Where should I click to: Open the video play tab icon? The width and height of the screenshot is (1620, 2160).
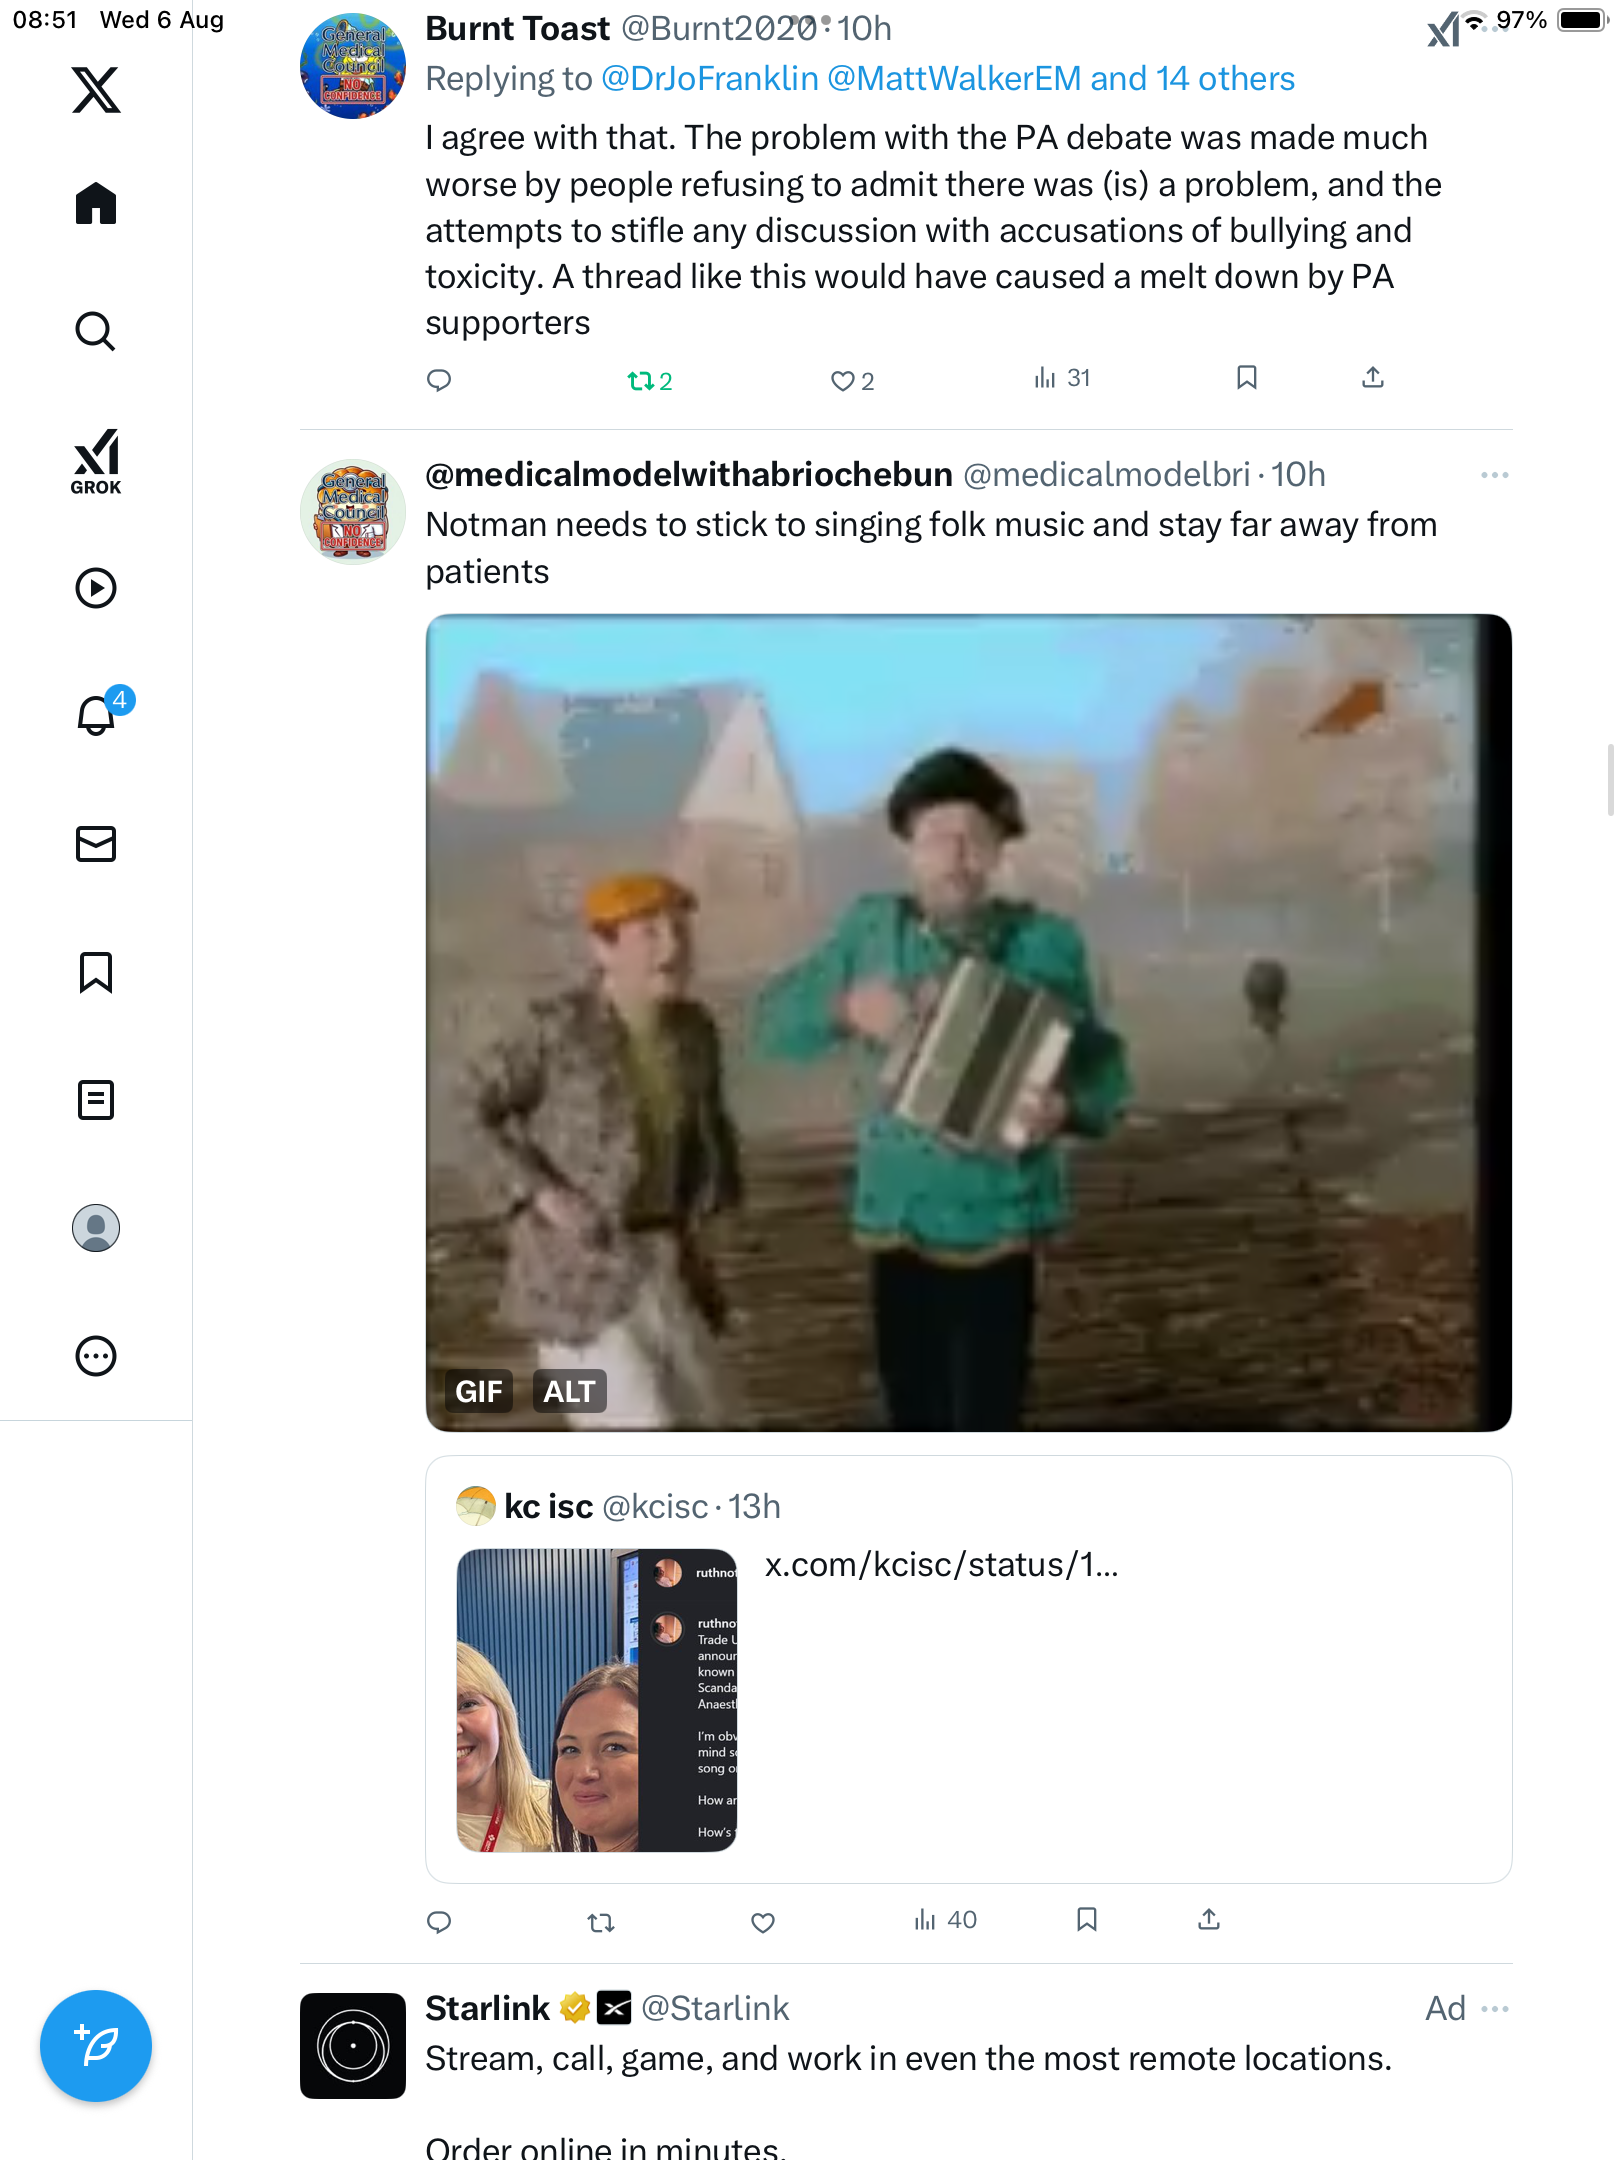click(96, 588)
